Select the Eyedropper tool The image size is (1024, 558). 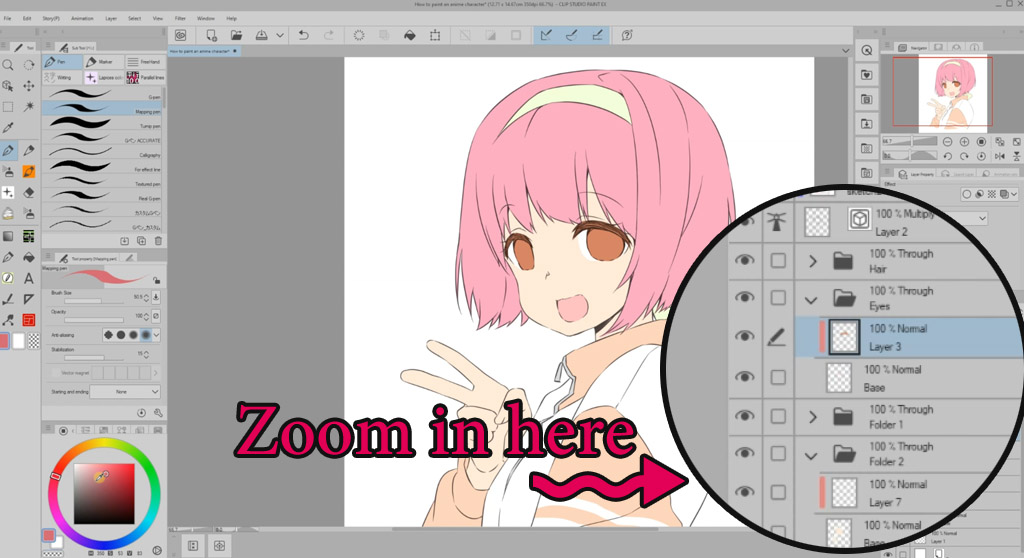8,128
